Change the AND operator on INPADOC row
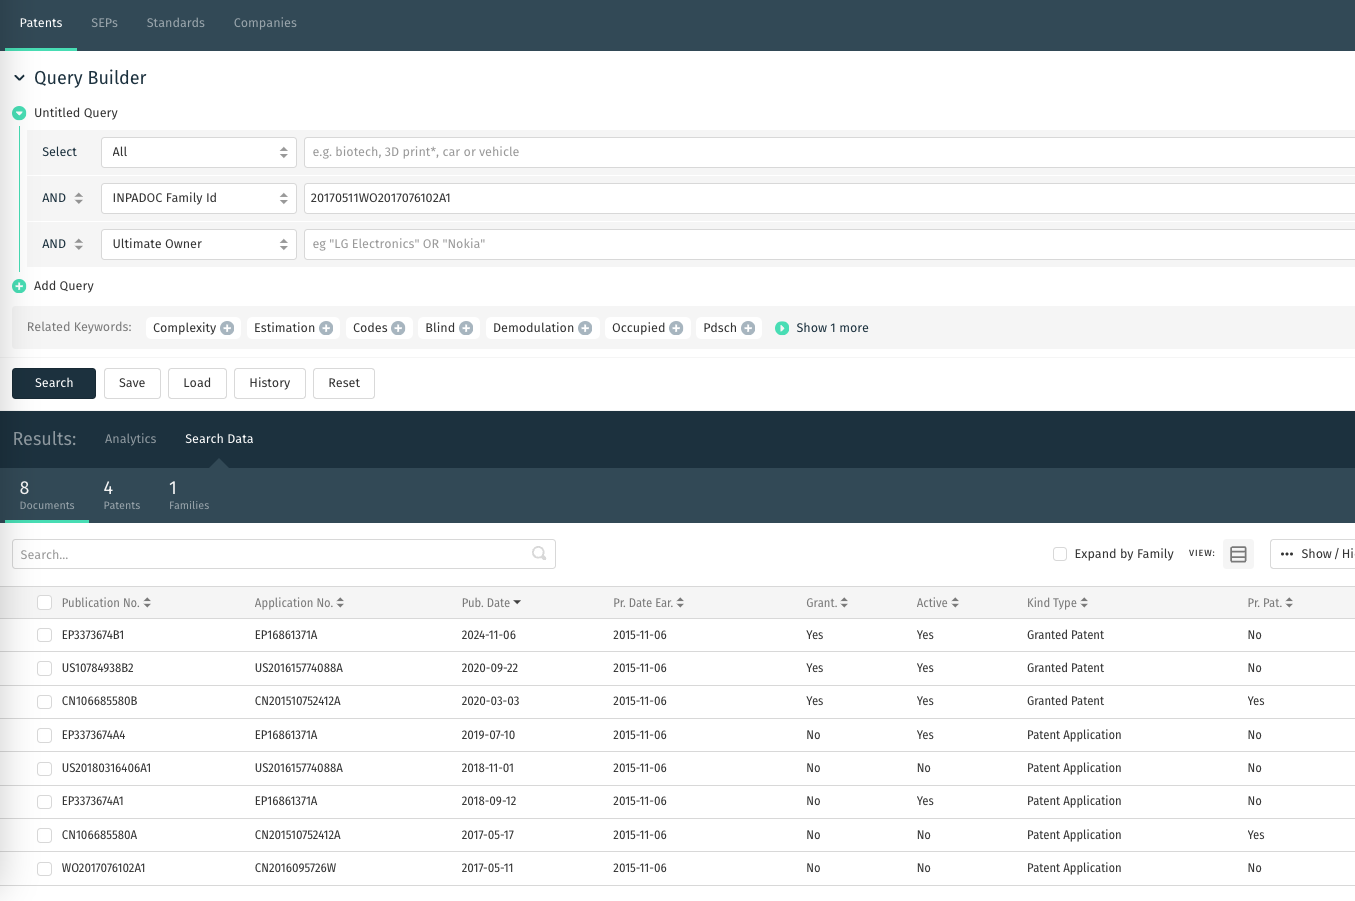1355x901 pixels. tap(63, 198)
